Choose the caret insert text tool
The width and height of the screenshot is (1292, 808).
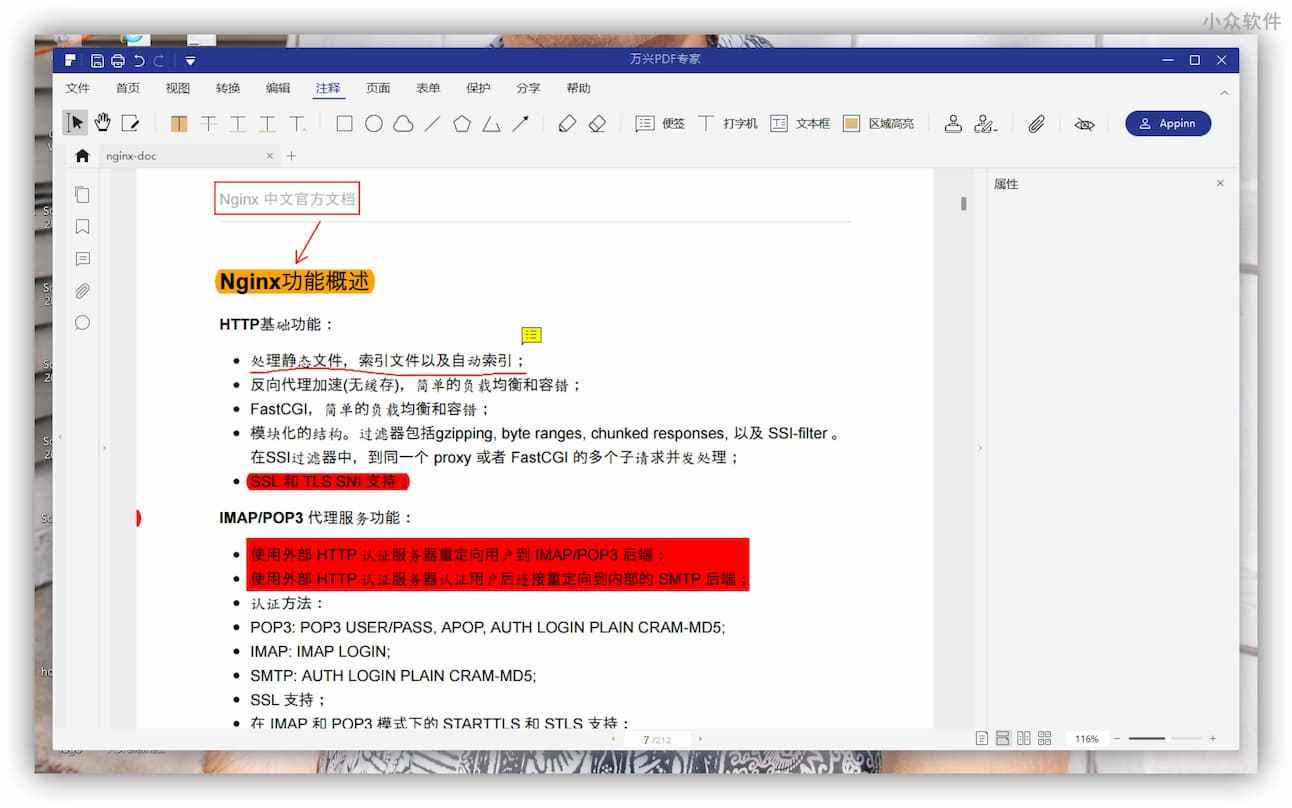point(298,124)
